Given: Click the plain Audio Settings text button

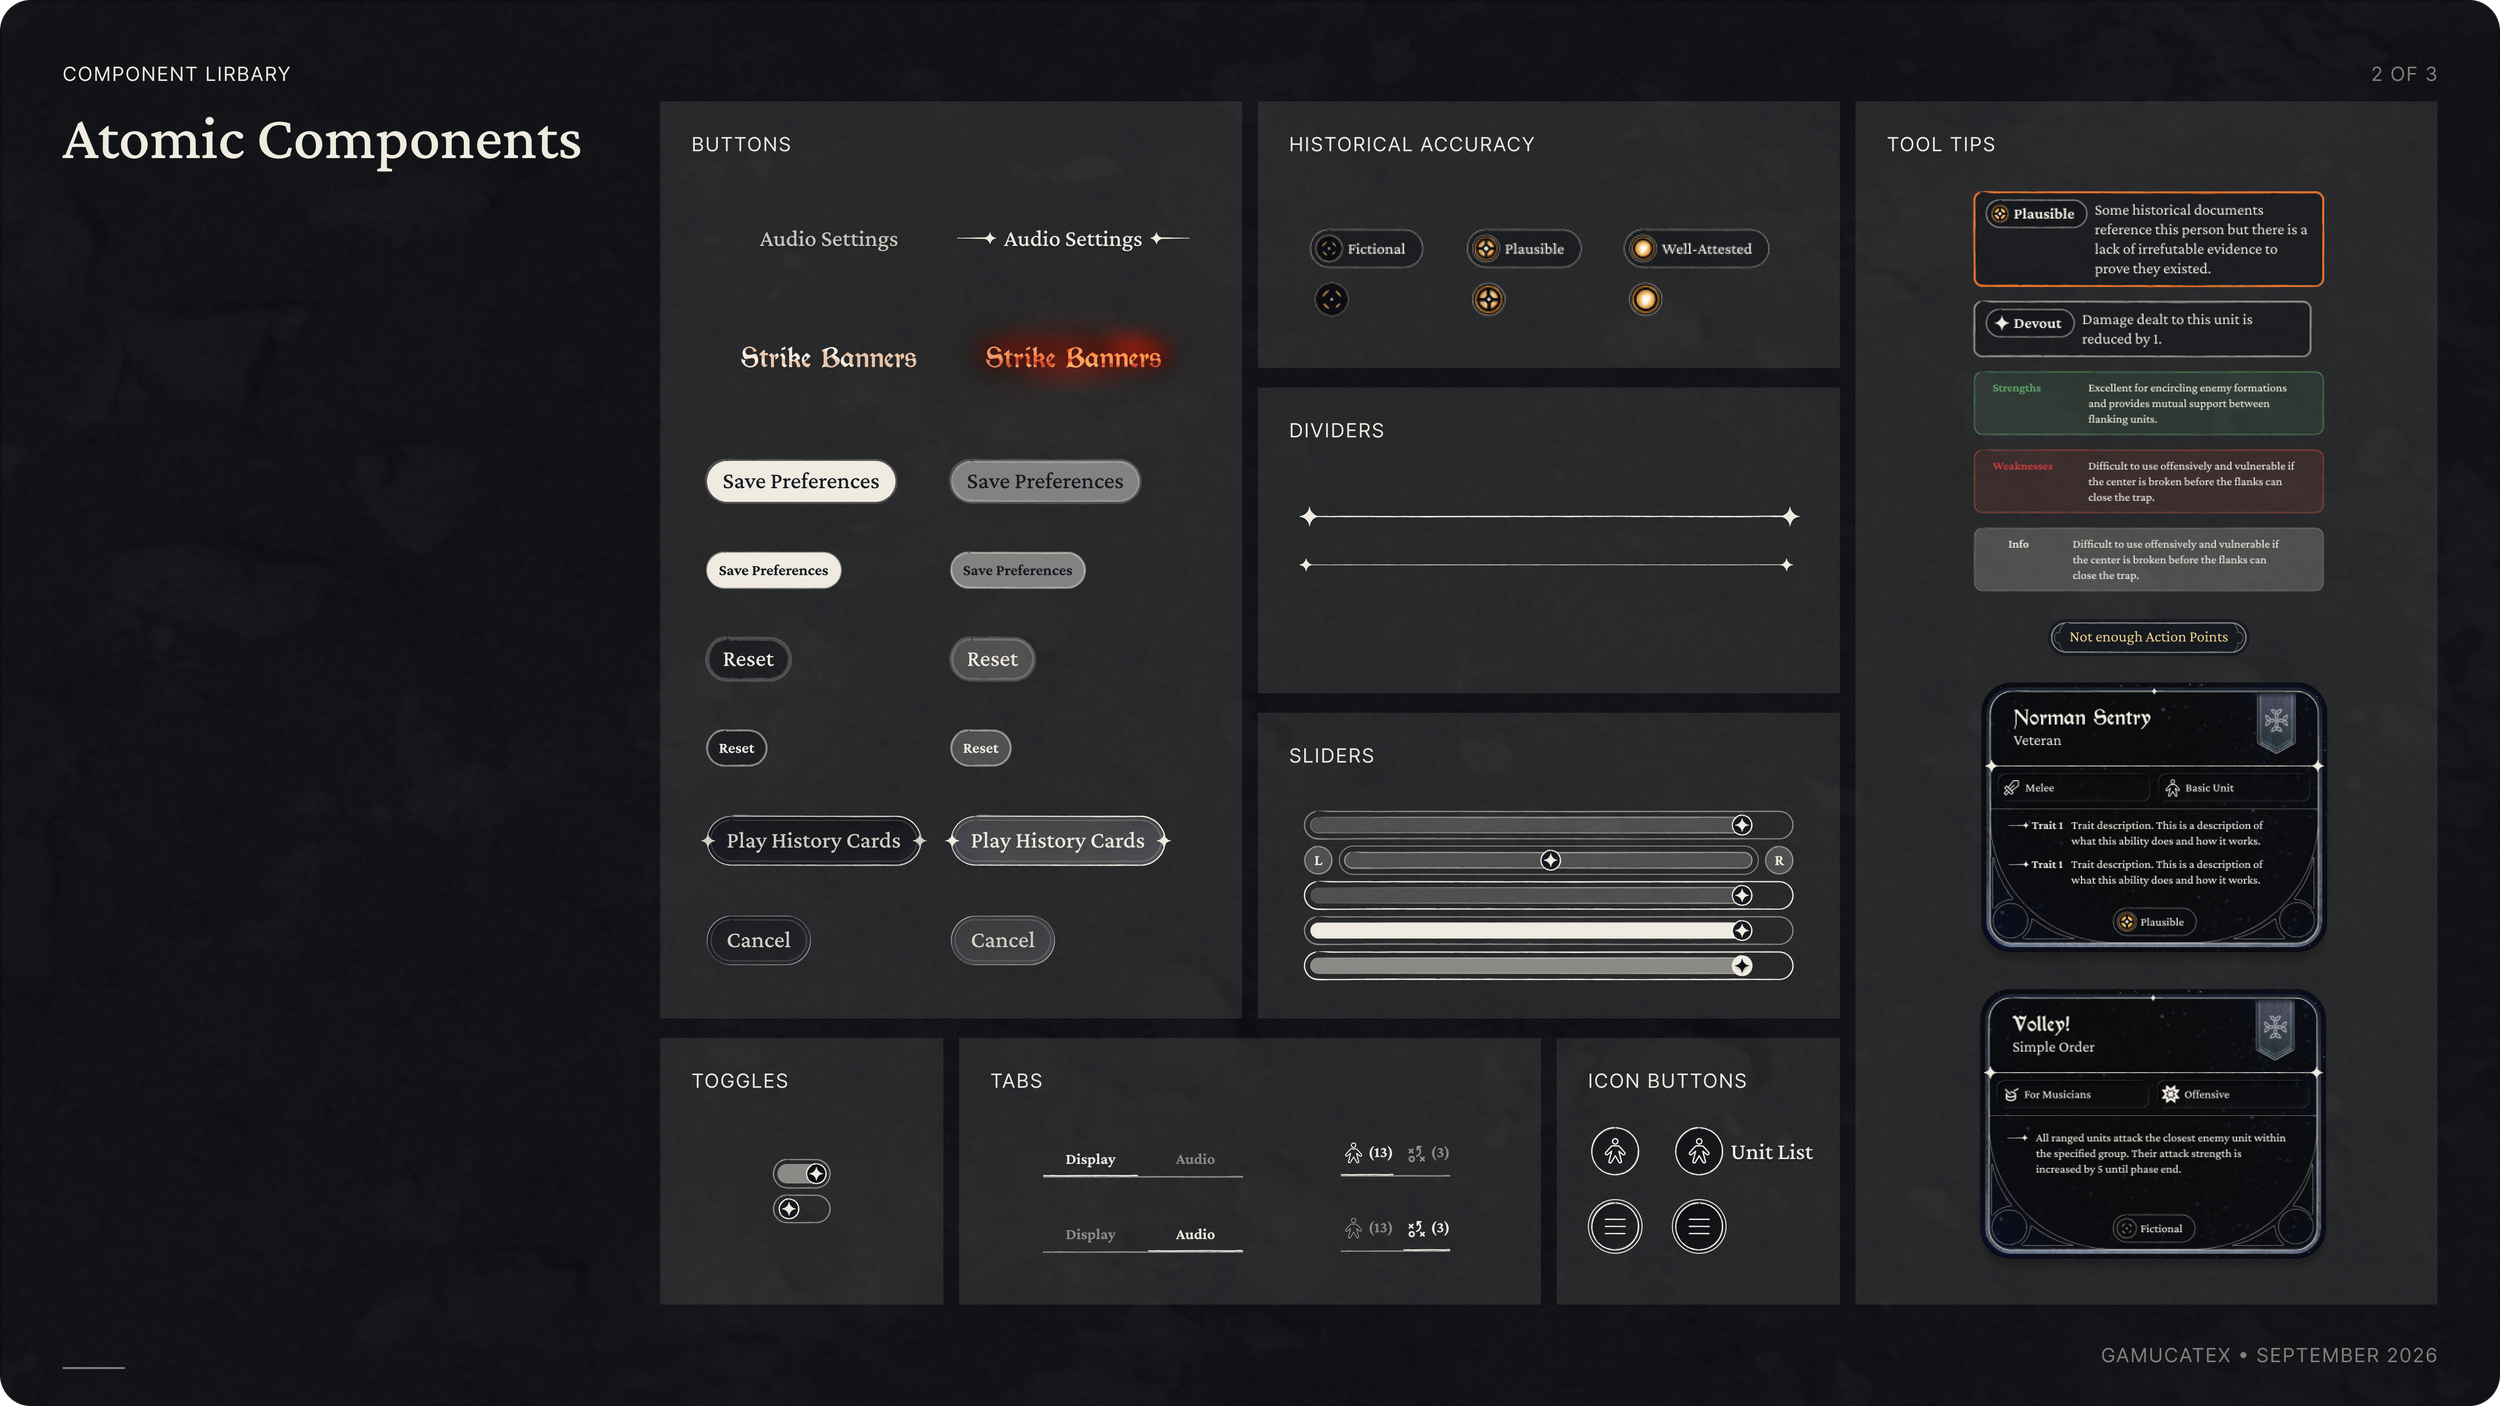Looking at the screenshot, I should 829,239.
